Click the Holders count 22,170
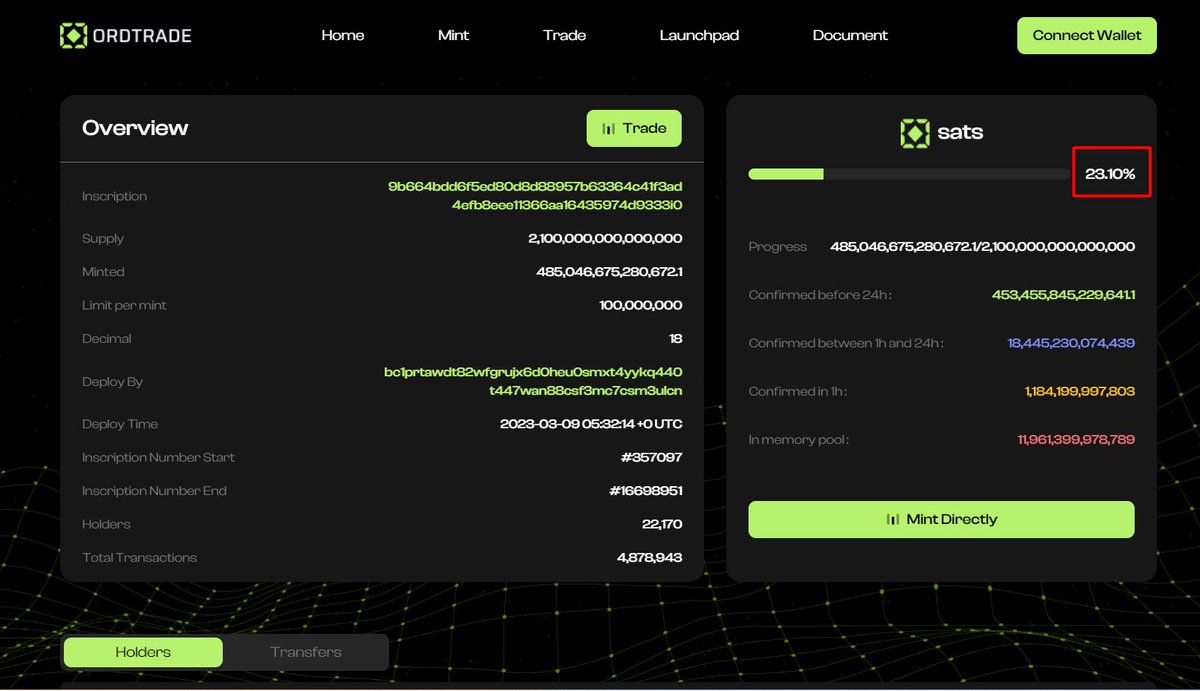Viewport: 1200px width, 691px height. pyautogui.click(x=662, y=524)
